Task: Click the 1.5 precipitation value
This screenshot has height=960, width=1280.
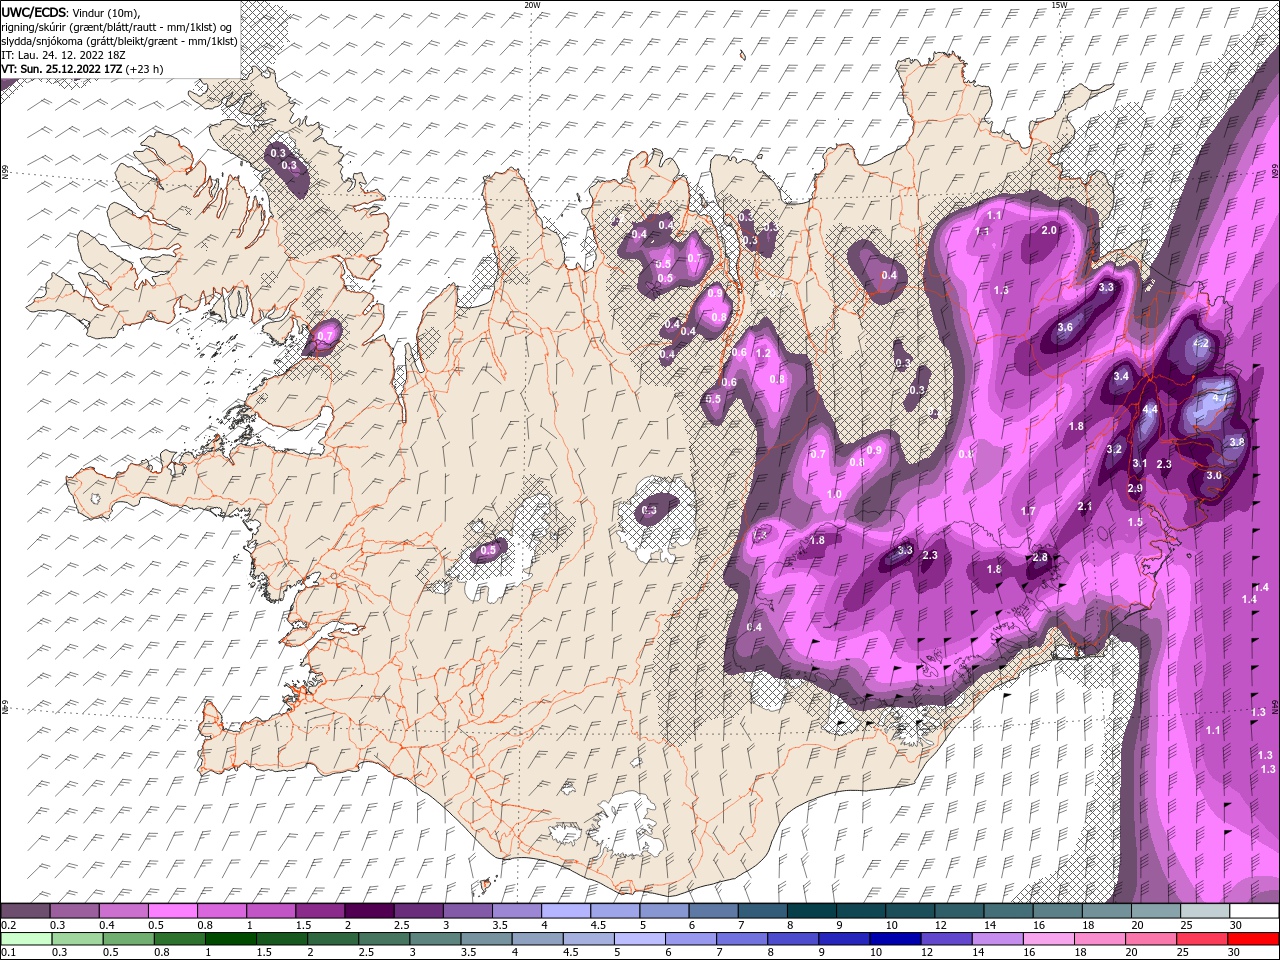Action: pyautogui.click(x=1135, y=522)
